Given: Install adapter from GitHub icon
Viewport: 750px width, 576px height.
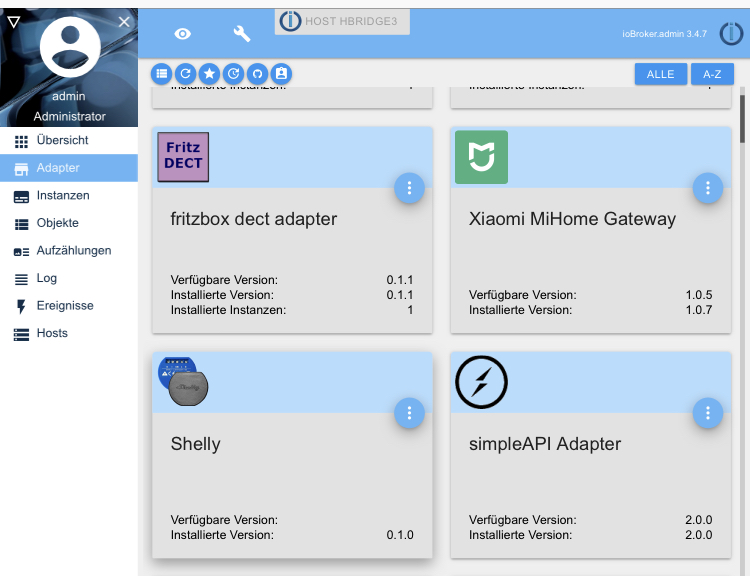Looking at the screenshot, I should tap(257, 73).
